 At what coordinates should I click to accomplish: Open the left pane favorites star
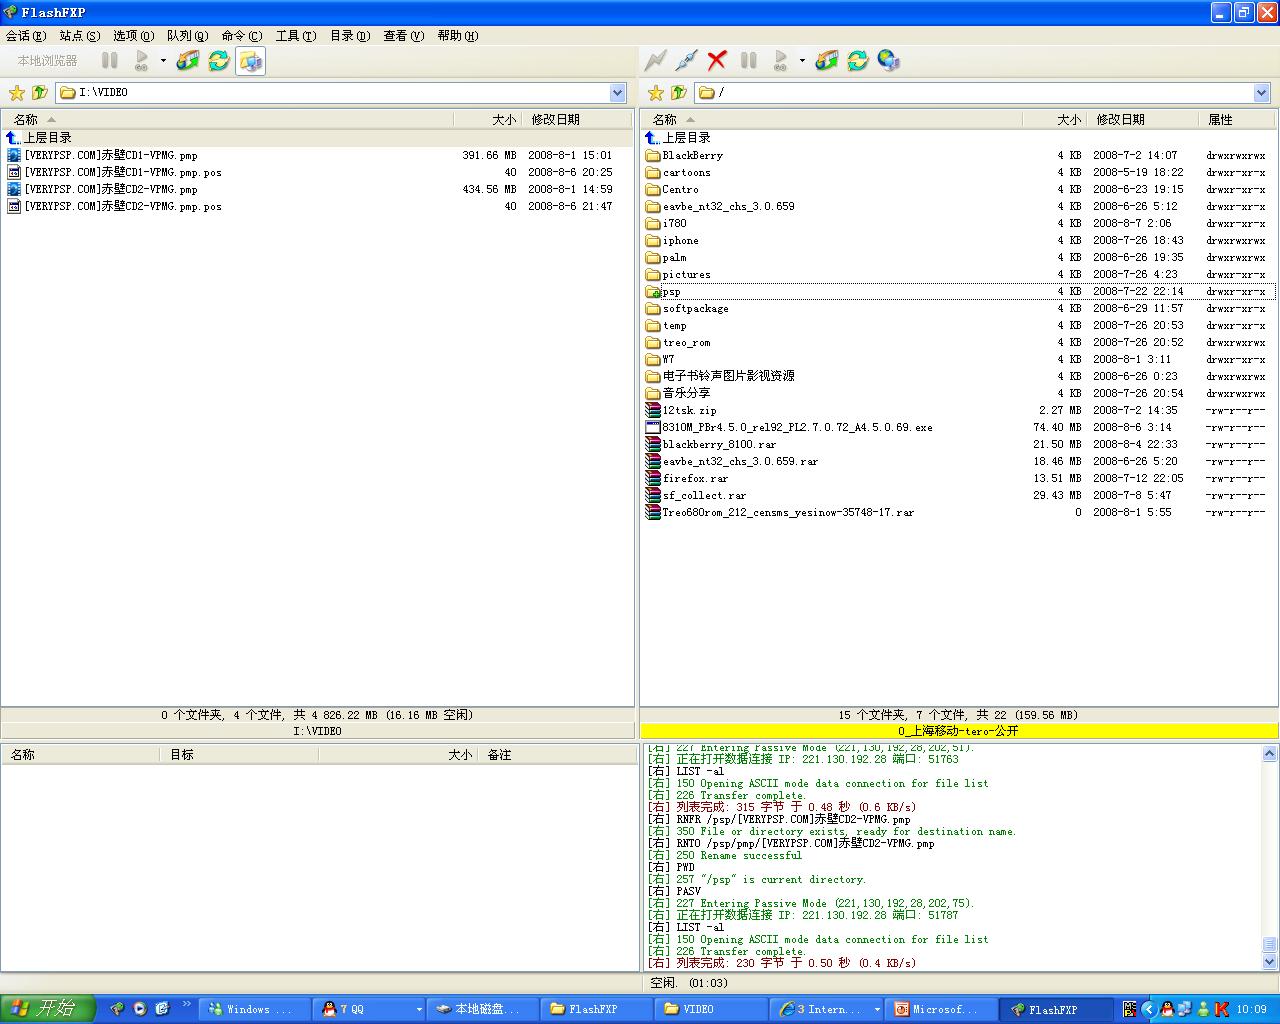(17, 93)
